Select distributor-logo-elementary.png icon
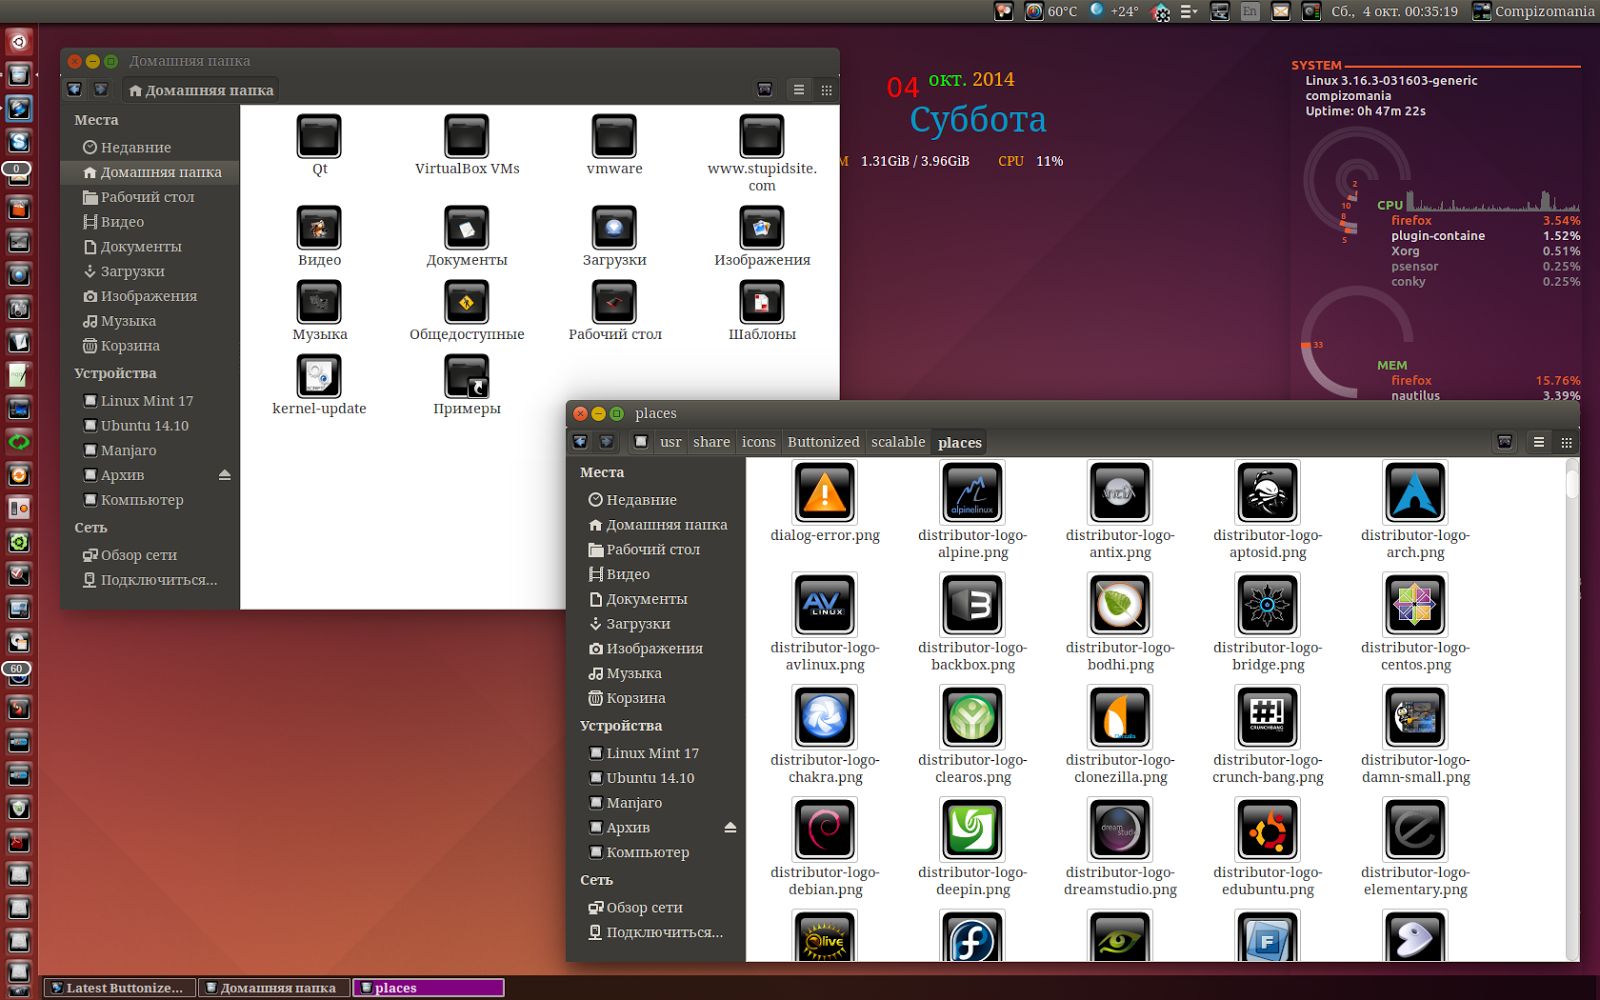The width and height of the screenshot is (1600, 1000). (1415, 830)
